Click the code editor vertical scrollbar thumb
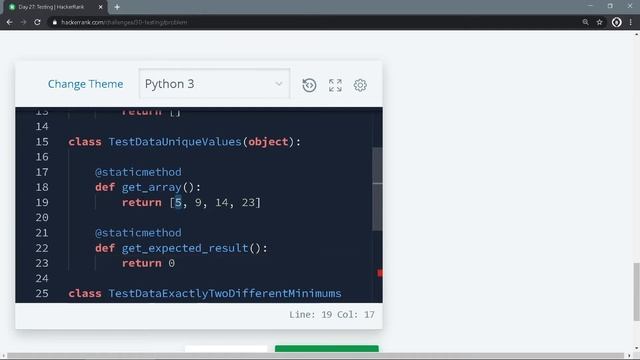This screenshot has height=360, width=640. [x=377, y=189]
